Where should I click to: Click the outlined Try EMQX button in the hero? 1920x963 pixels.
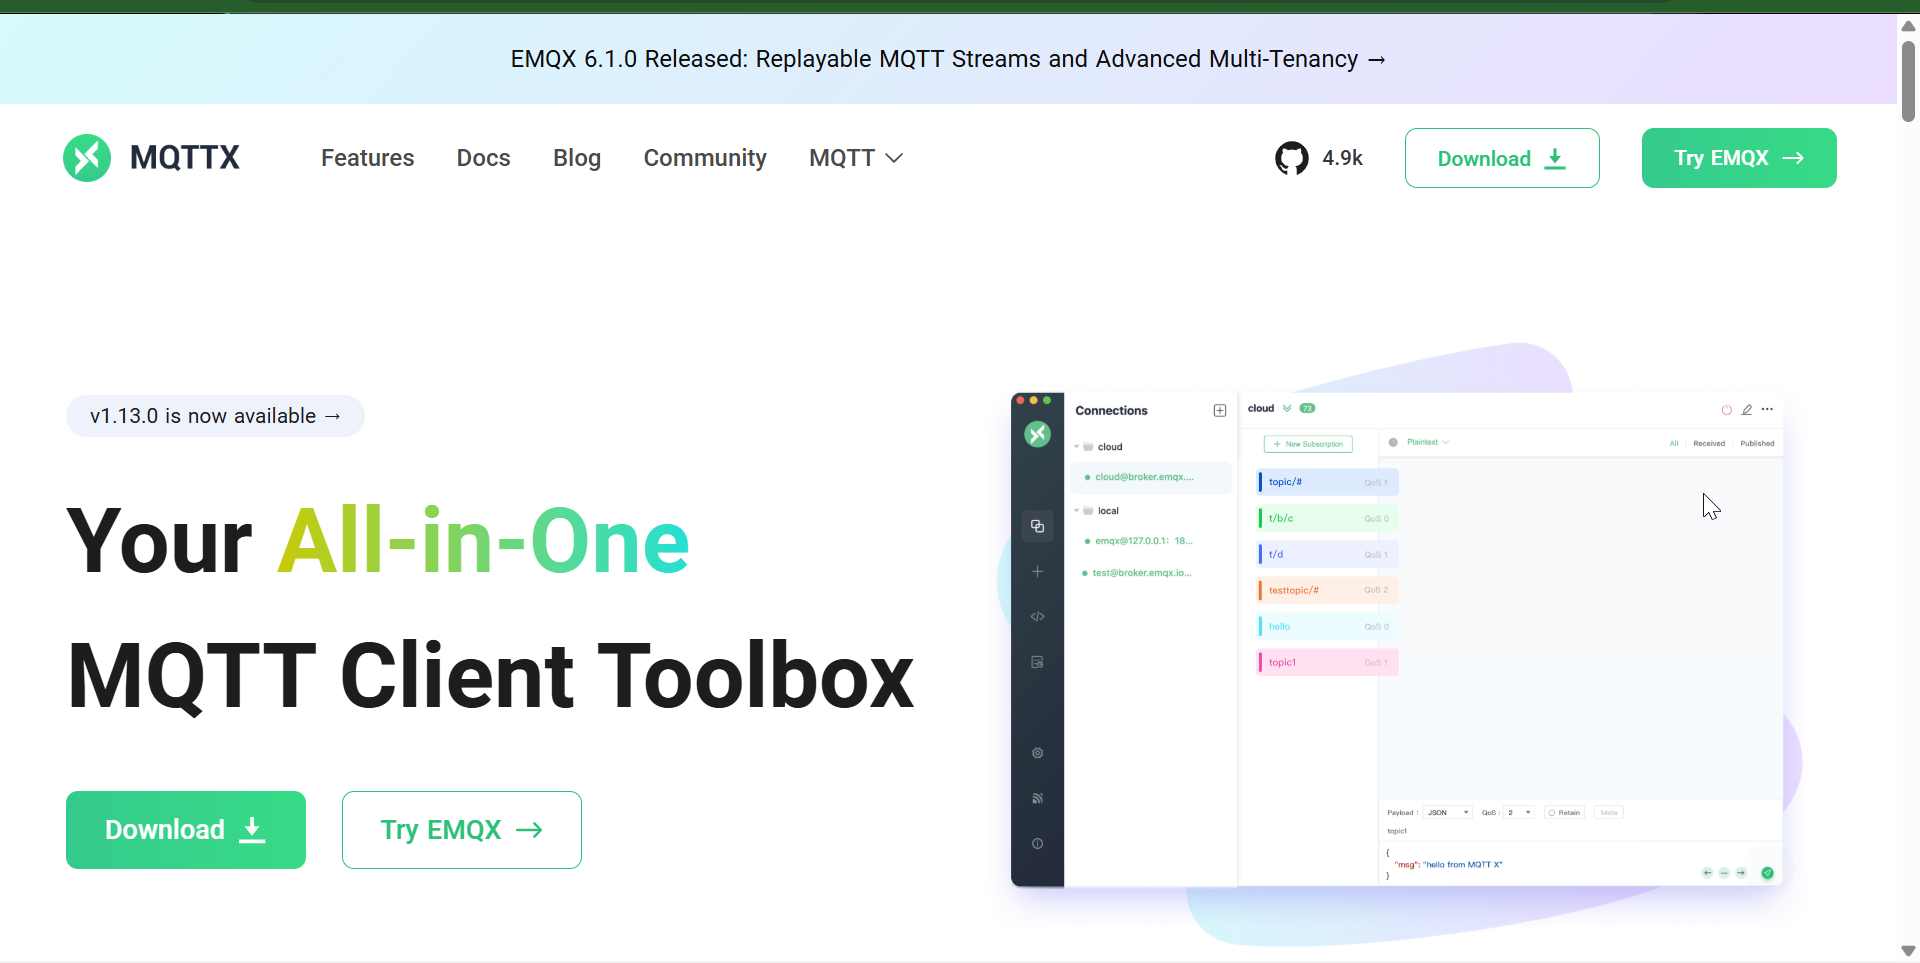coord(462,830)
